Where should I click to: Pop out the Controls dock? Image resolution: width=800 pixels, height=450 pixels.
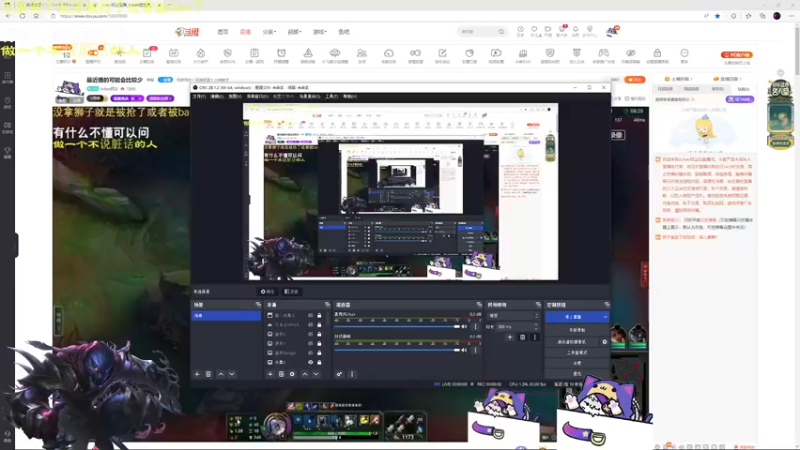pyautogui.click(x=607, y=305)
